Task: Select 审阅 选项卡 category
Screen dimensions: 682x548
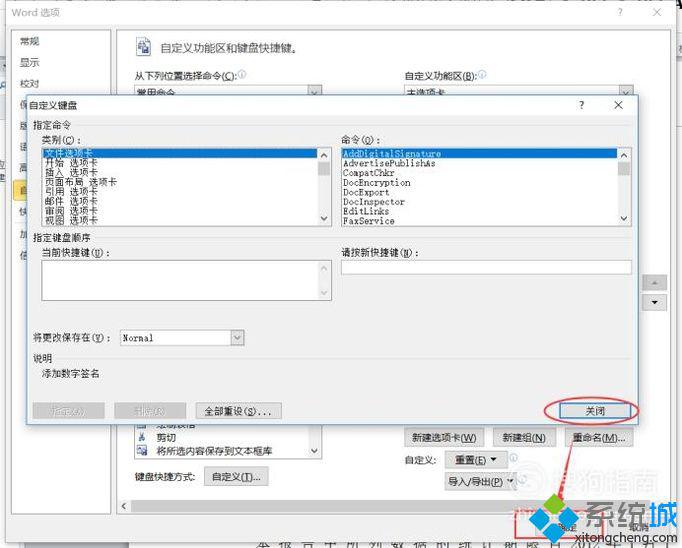Action: click(x=180, y=211)
